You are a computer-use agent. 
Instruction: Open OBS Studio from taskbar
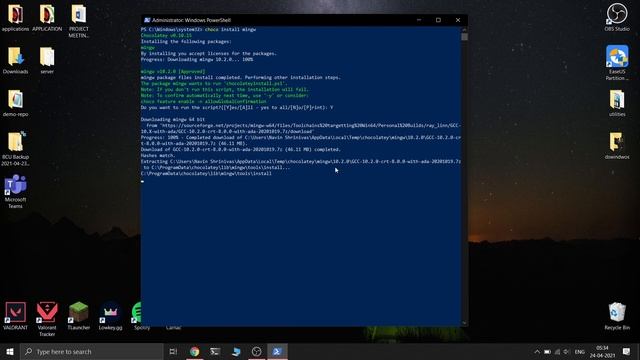[x=256, y=351]
